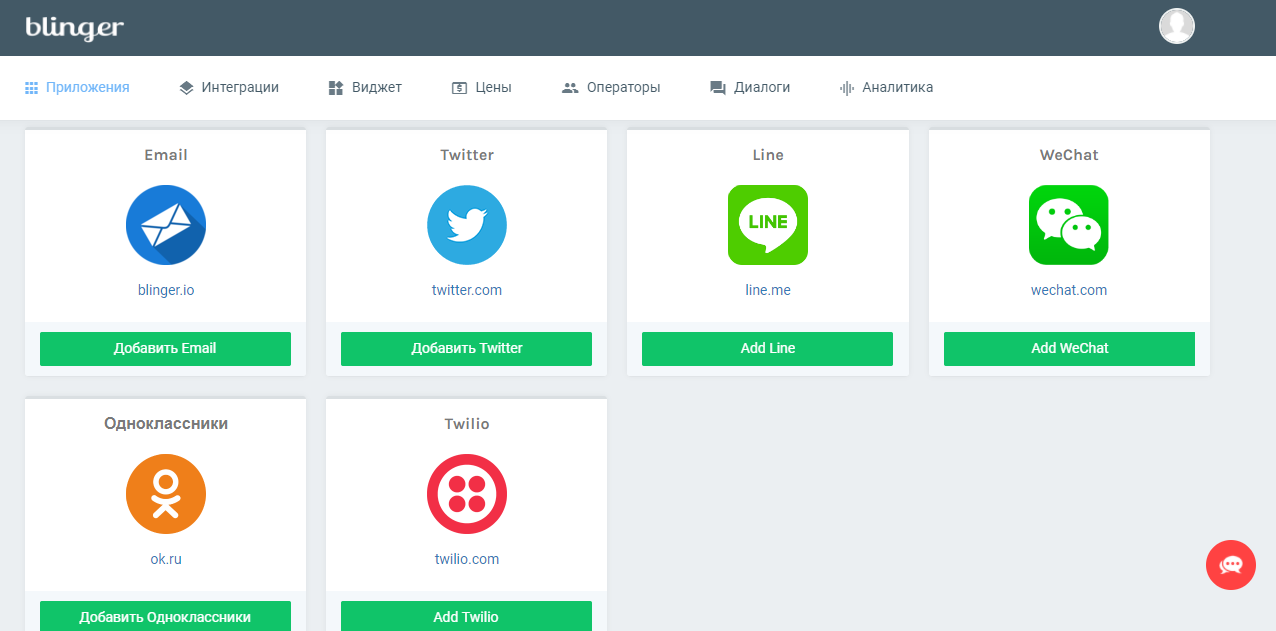Click the Email card title
This screenshot has width=1276, height=631.
coord(166,155)
